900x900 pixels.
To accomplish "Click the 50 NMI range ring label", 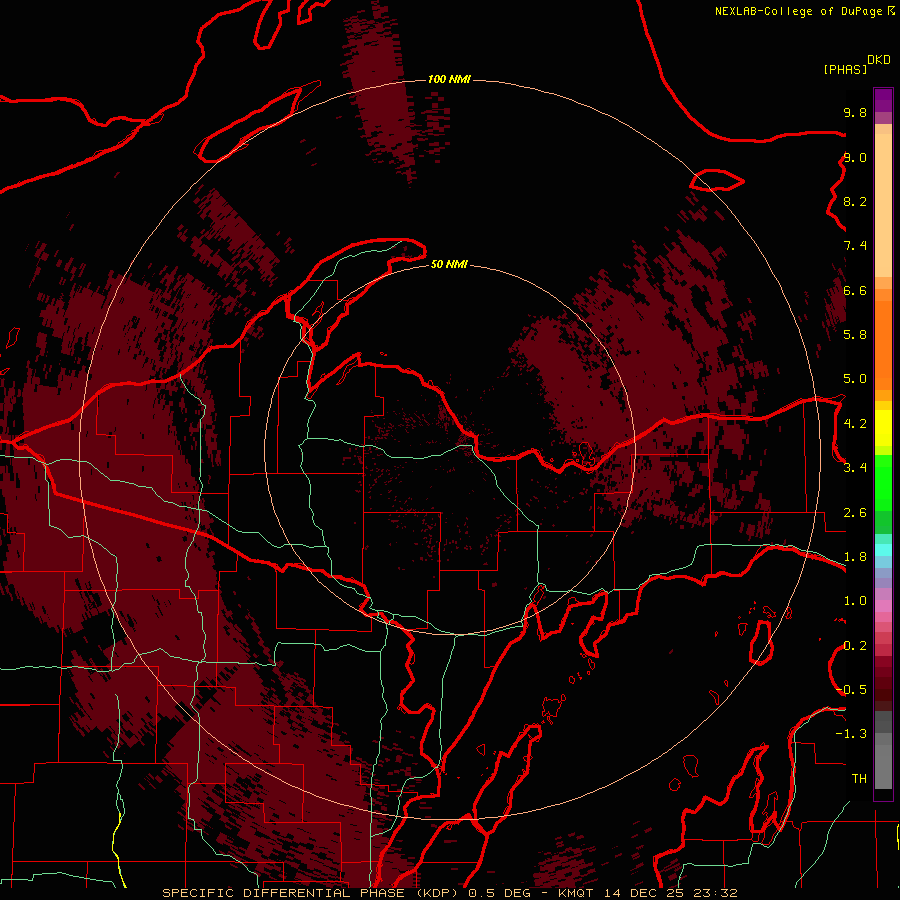I will click(x=449, y=264).
